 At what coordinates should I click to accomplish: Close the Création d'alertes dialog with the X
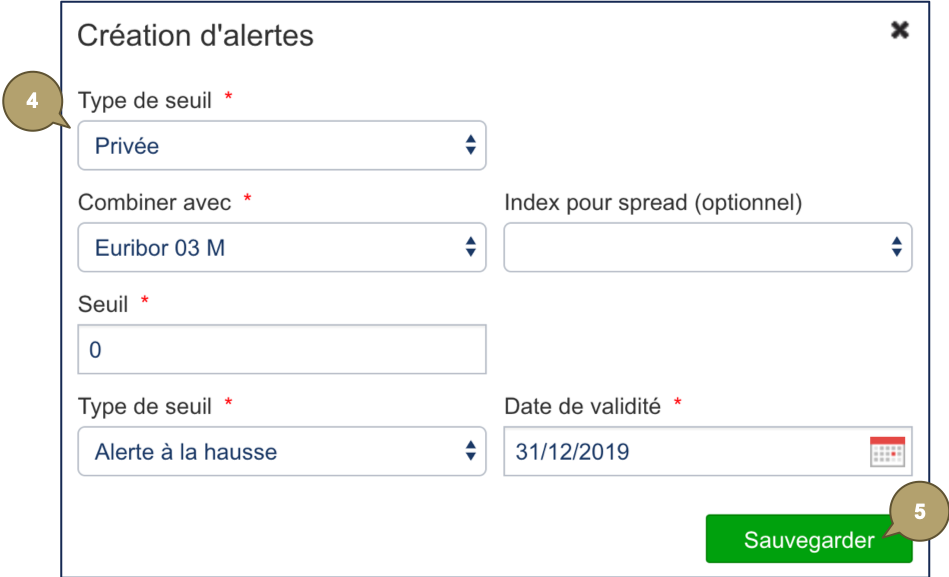pos(898,30)
